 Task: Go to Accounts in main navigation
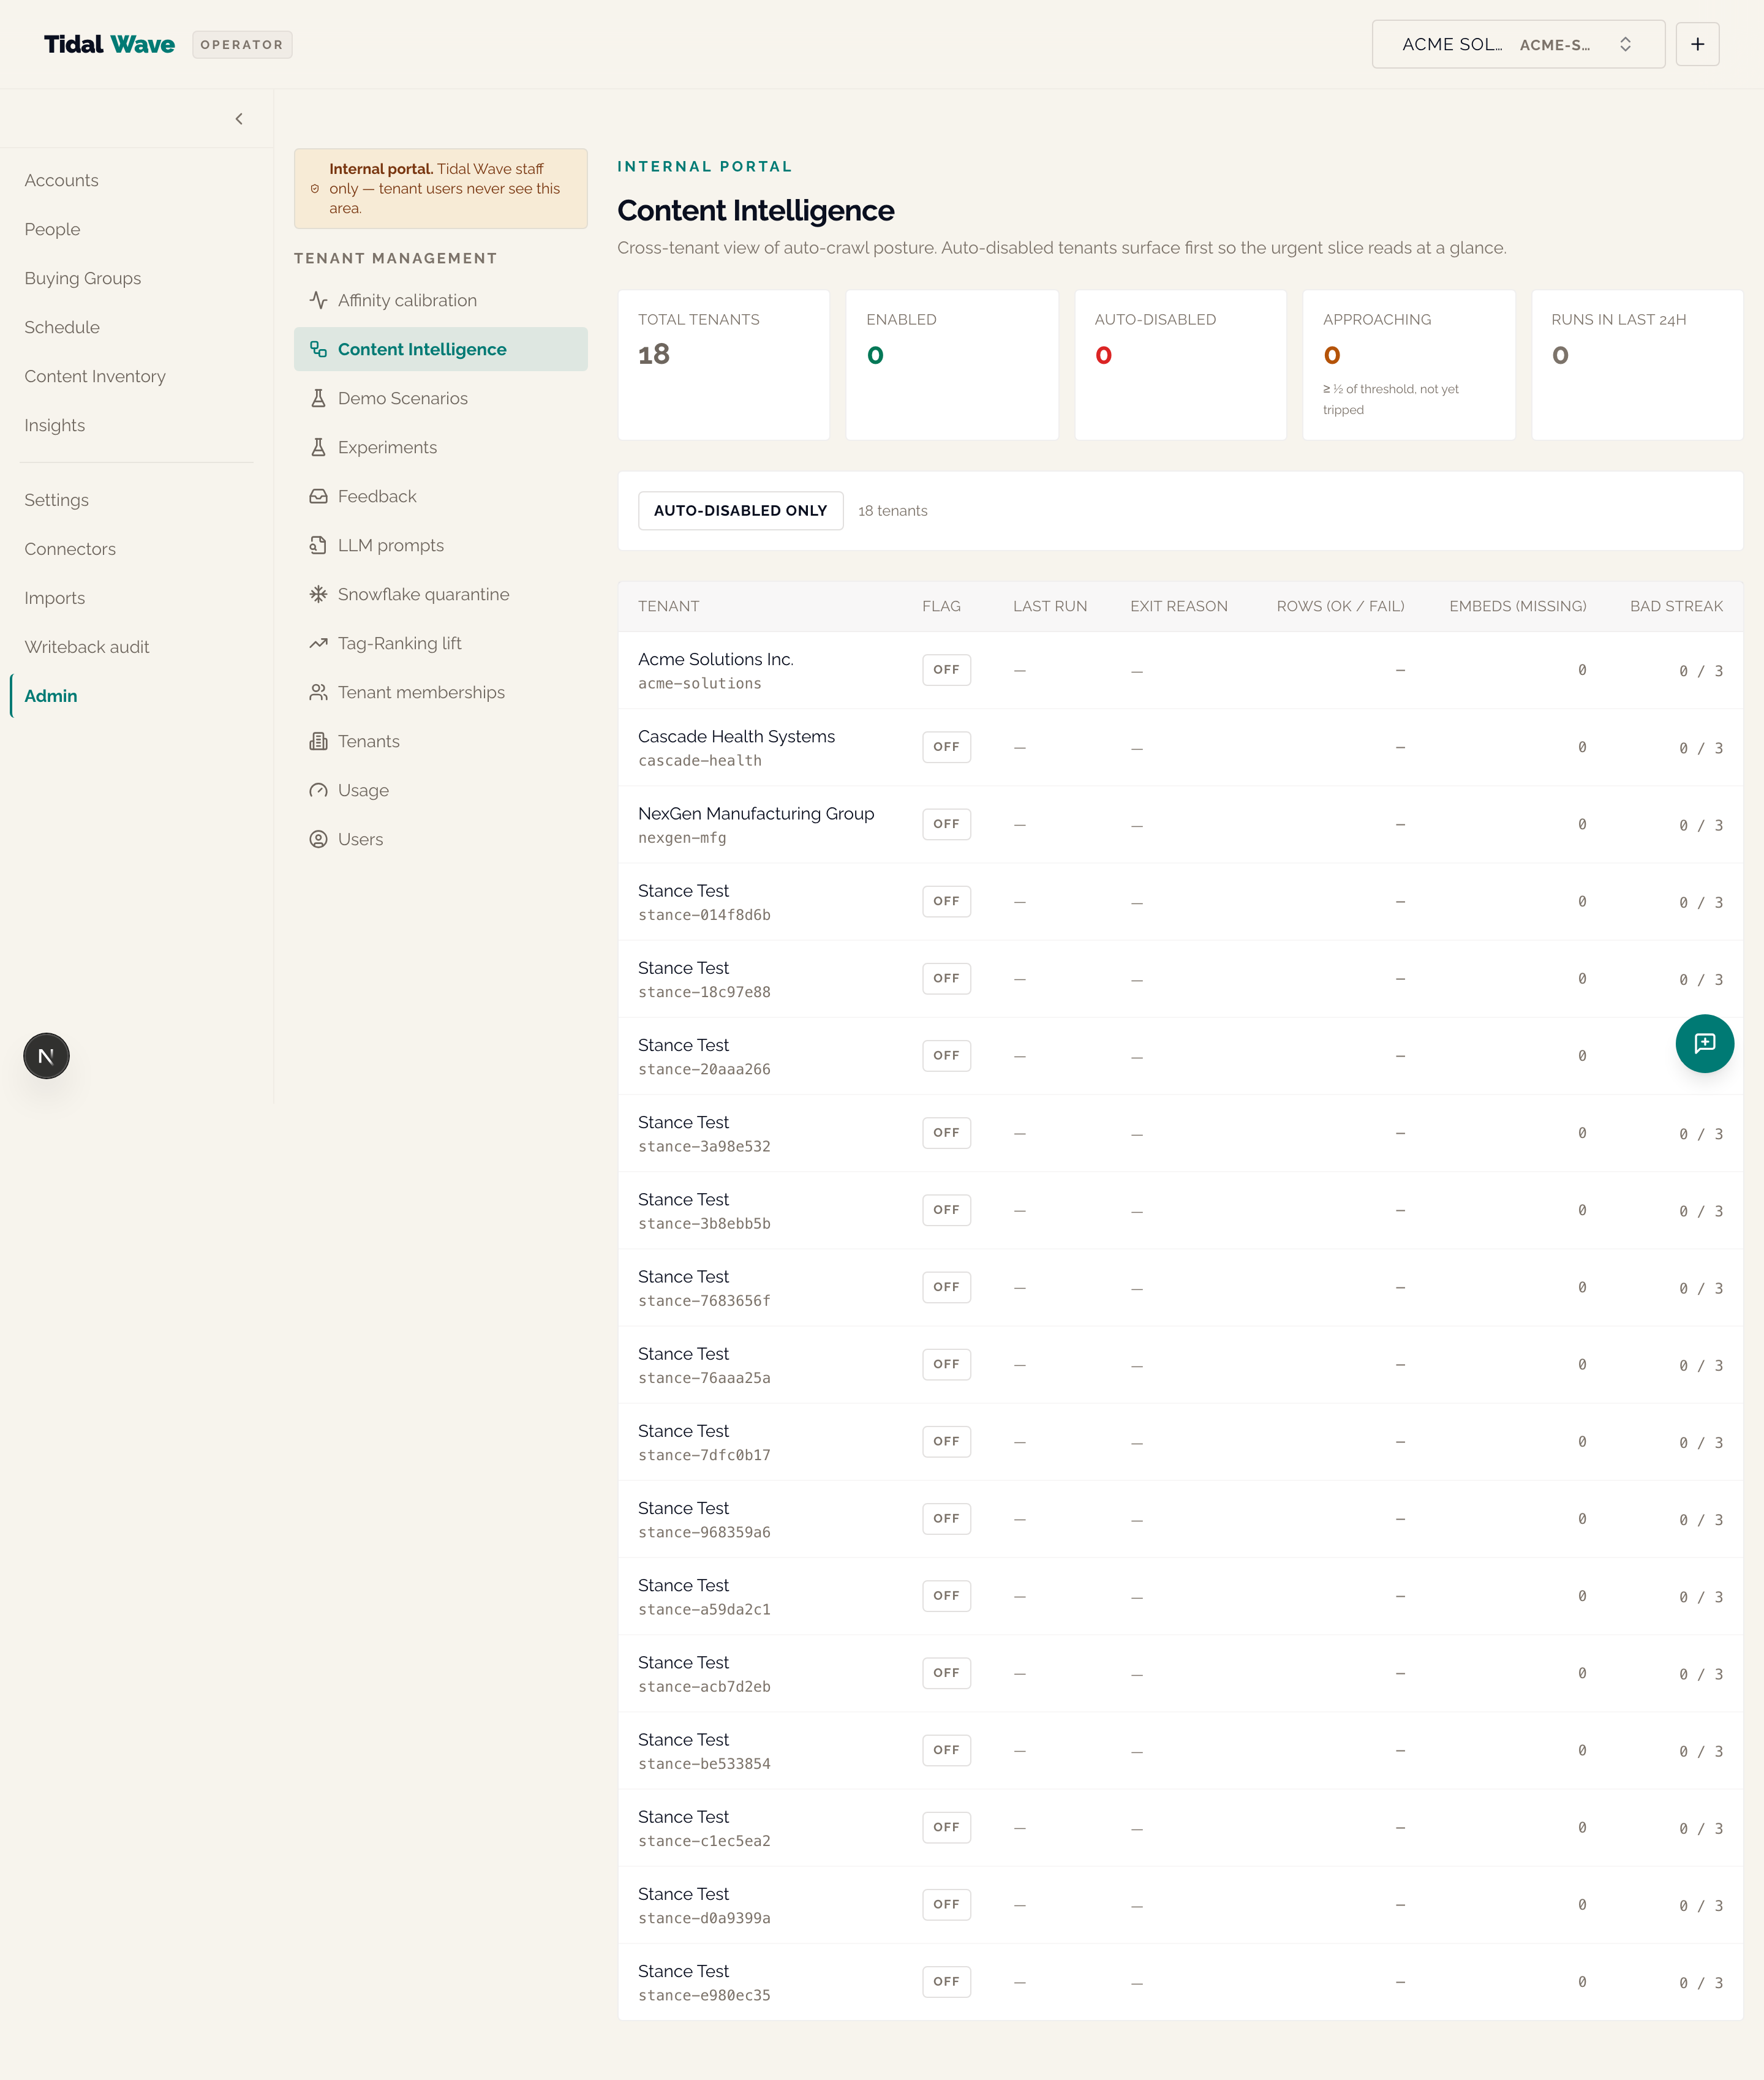point(61,180)
